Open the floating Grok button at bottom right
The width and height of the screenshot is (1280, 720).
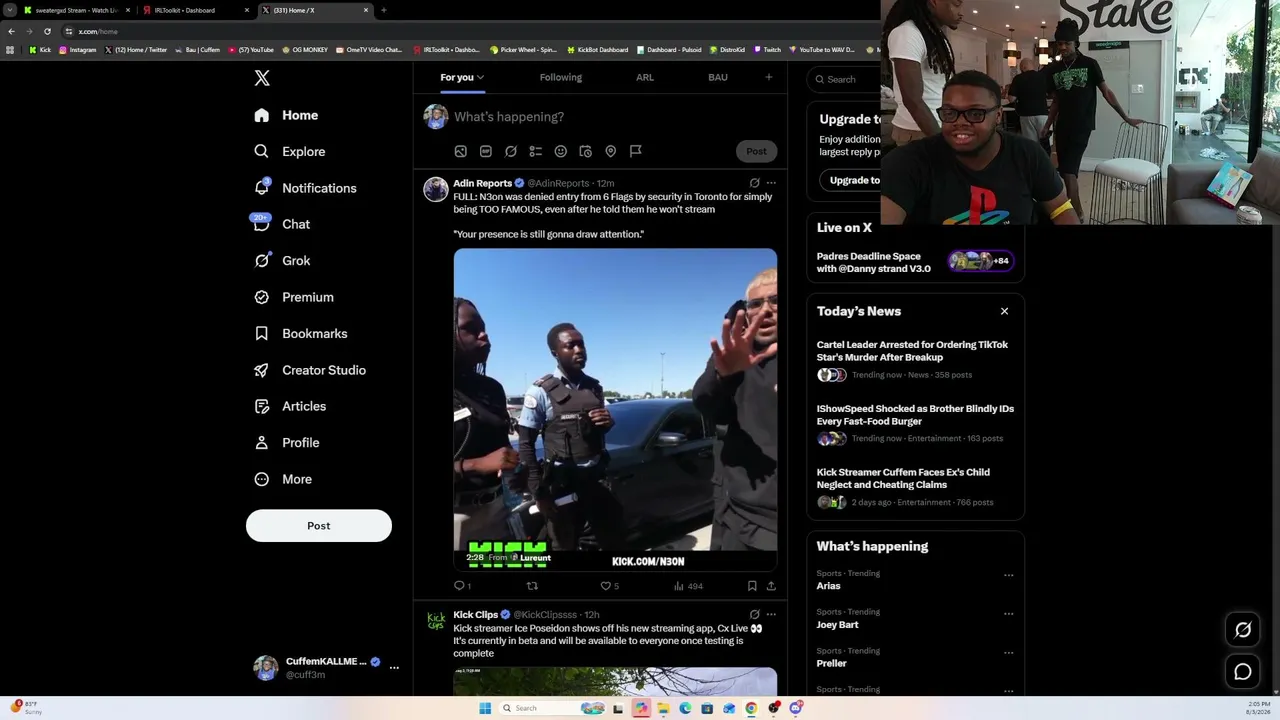coord(1243,630)
